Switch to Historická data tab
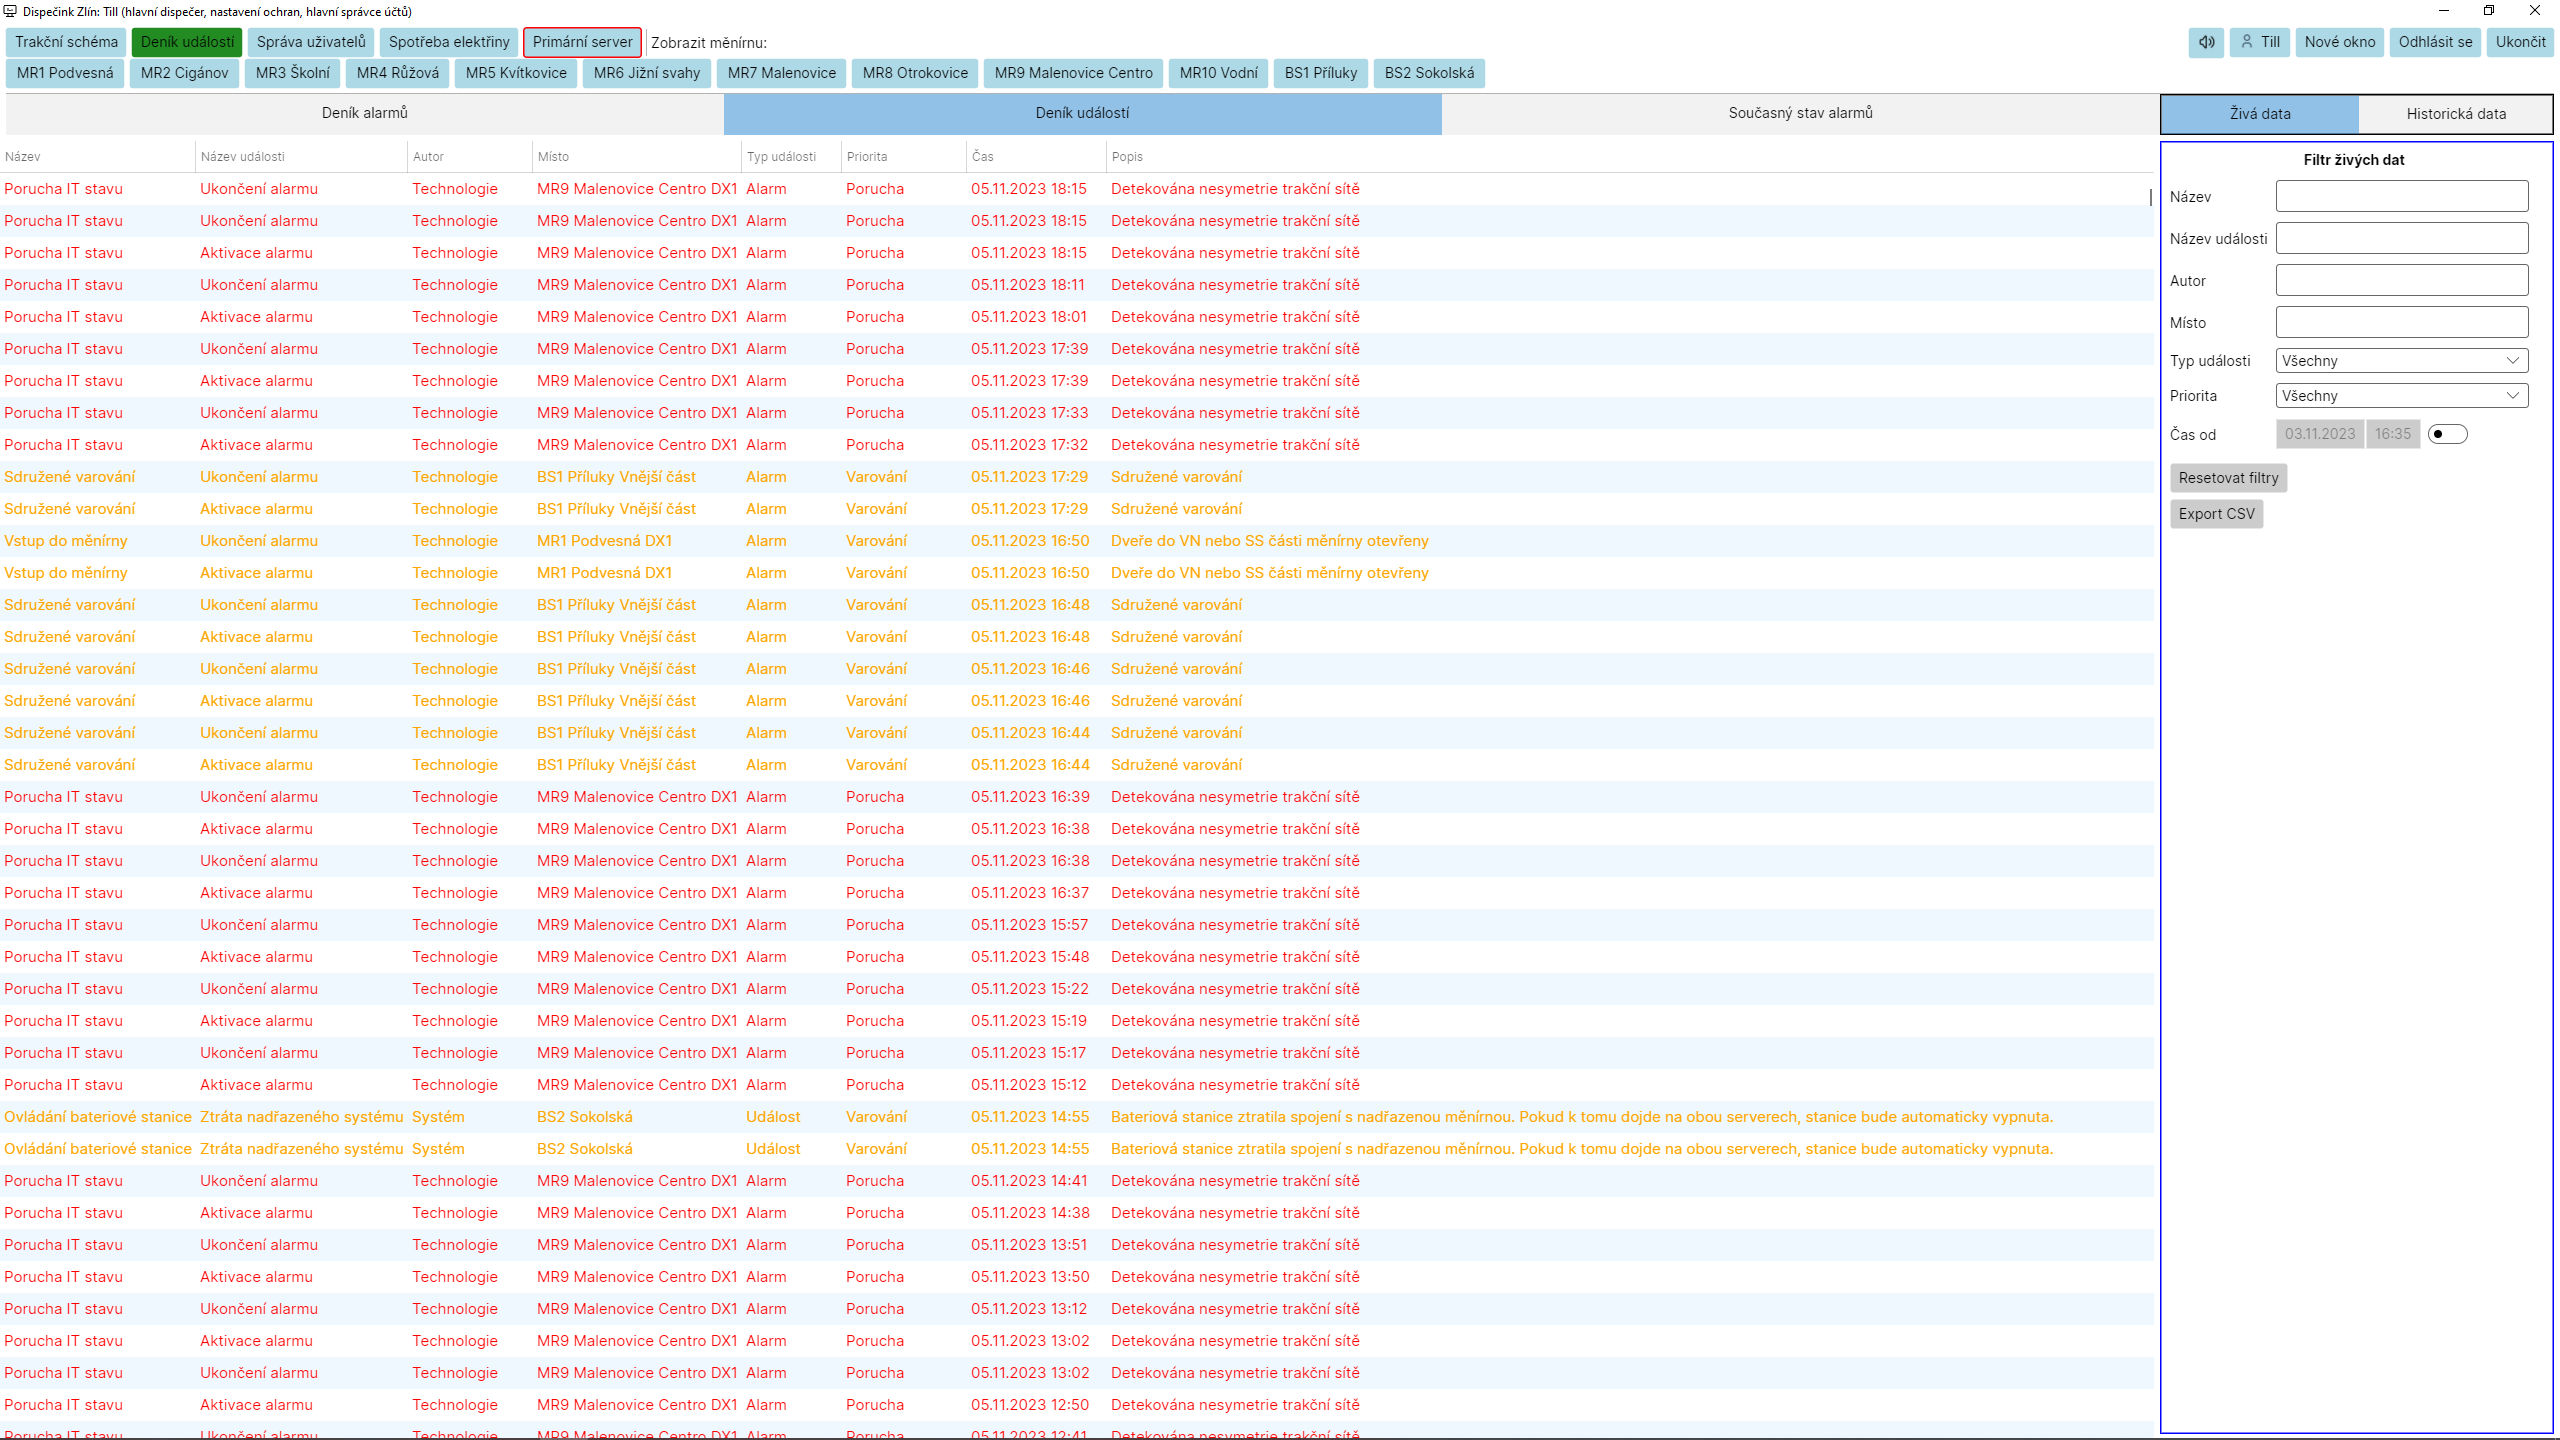 click(2456, 114)
